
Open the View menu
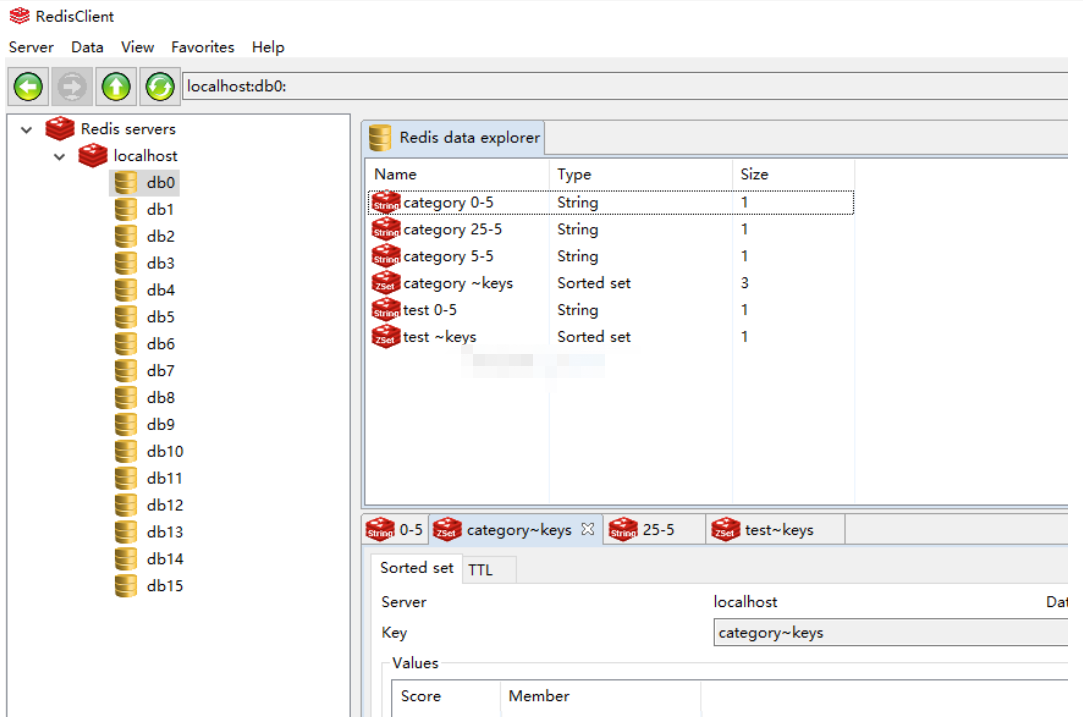[x=137, y=47]
